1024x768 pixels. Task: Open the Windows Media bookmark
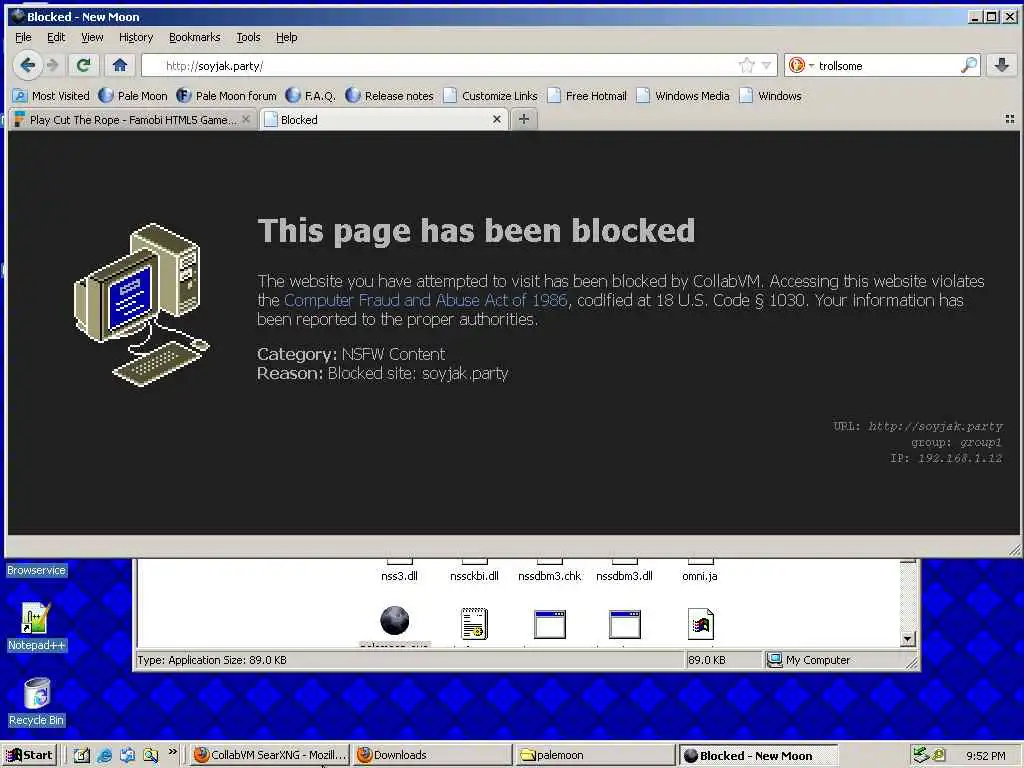click(683, 96)
